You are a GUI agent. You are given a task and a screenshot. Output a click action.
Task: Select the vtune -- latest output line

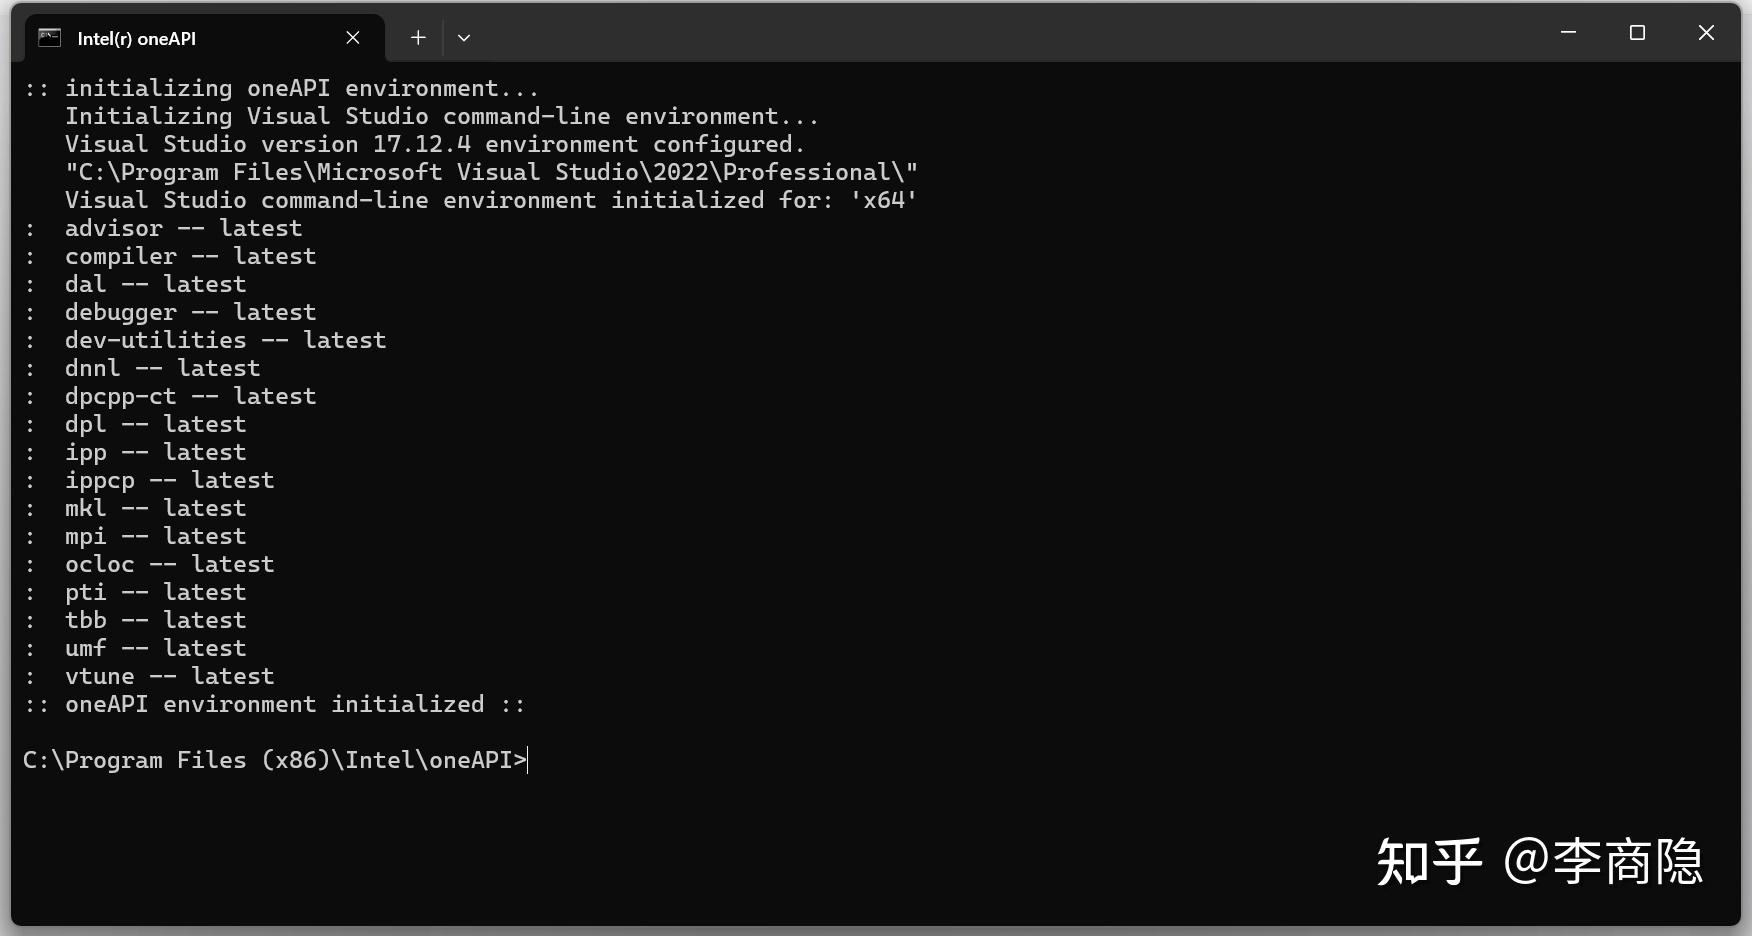[x=169, y=675]
